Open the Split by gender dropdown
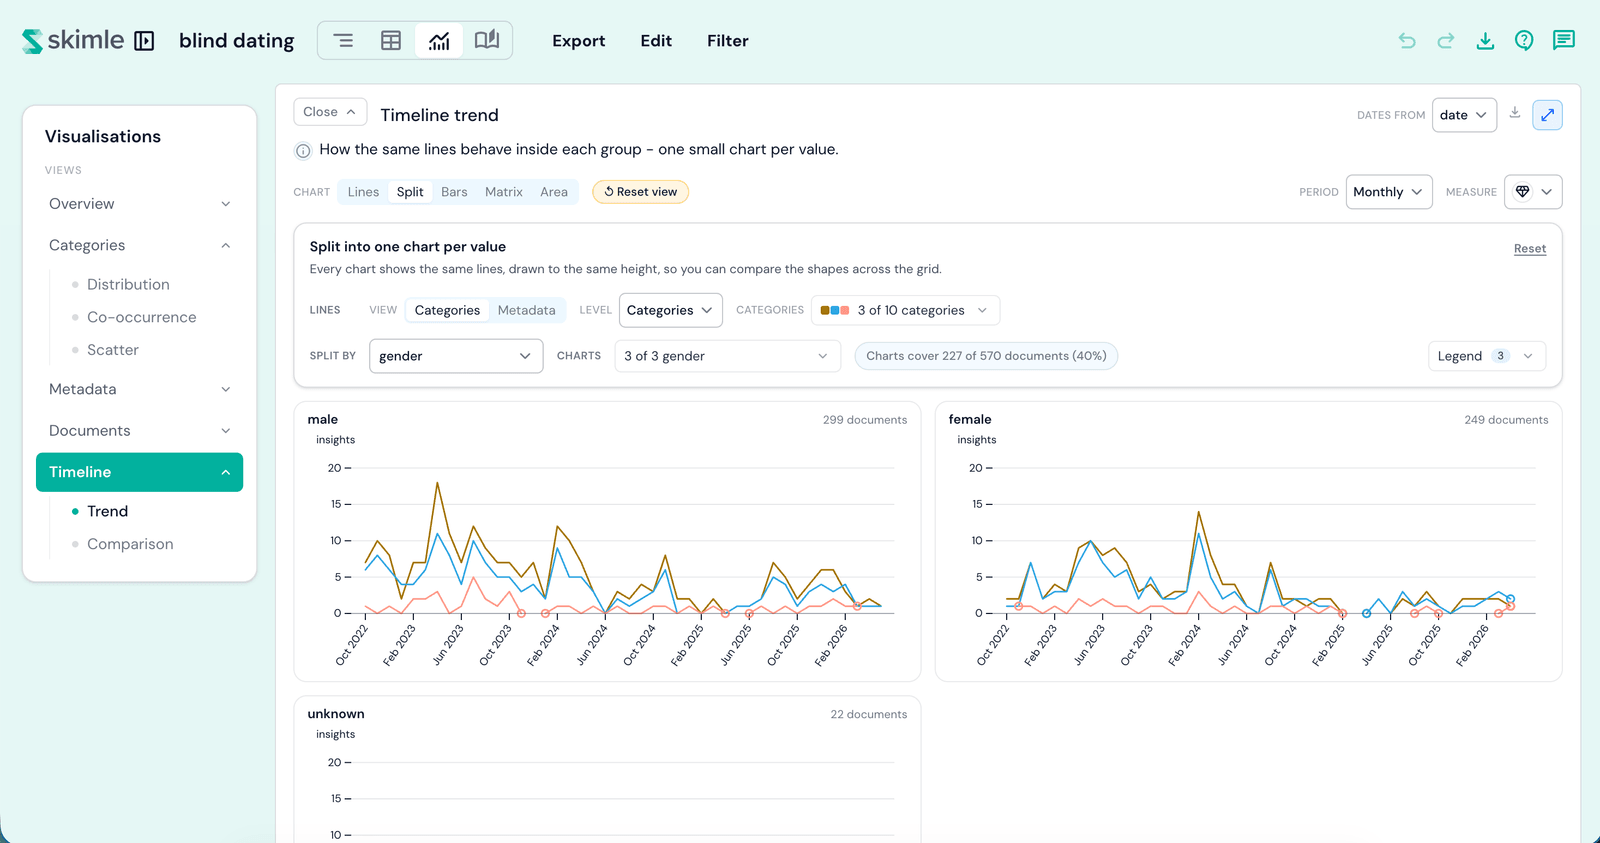 pyautogui.click(x=456, y=356)
